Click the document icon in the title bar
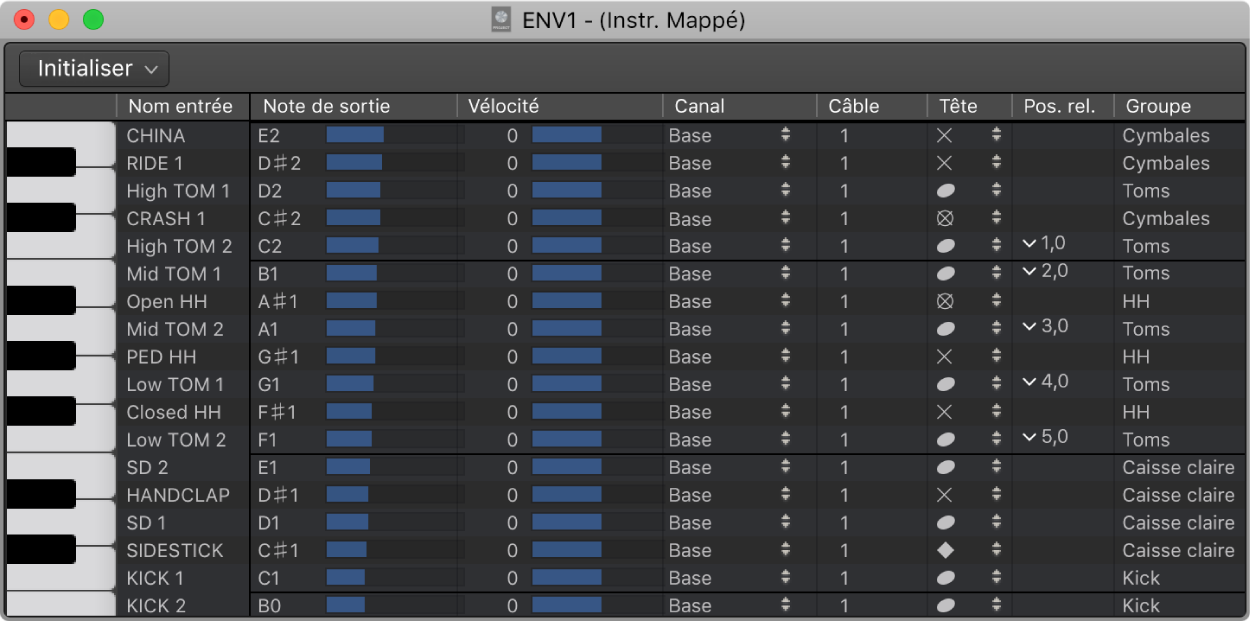The image size is (1250, 622). pyautogui.click(x=501, y=20)
